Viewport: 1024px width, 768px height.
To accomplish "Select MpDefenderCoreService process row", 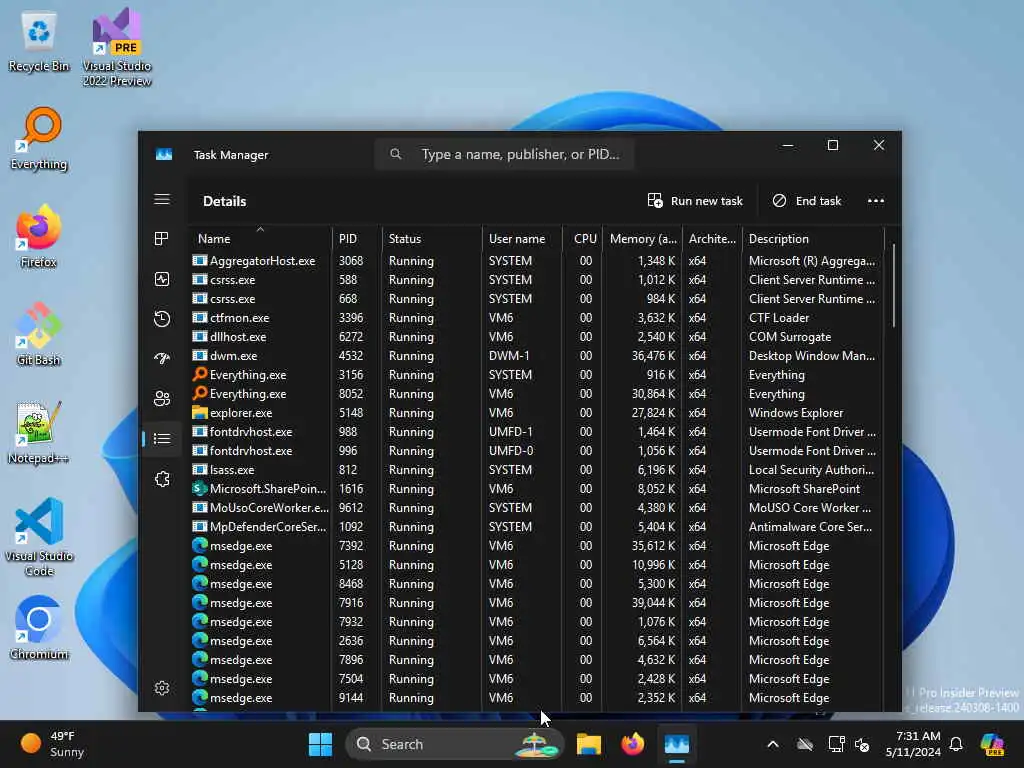I will [x=537, y=526].
